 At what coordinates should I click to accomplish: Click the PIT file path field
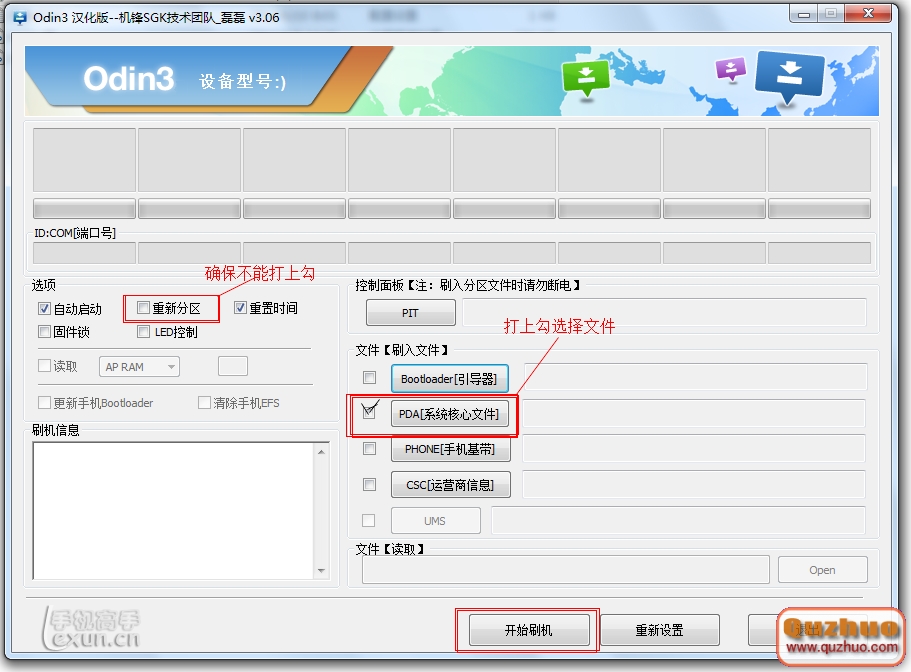pos(664,312)
